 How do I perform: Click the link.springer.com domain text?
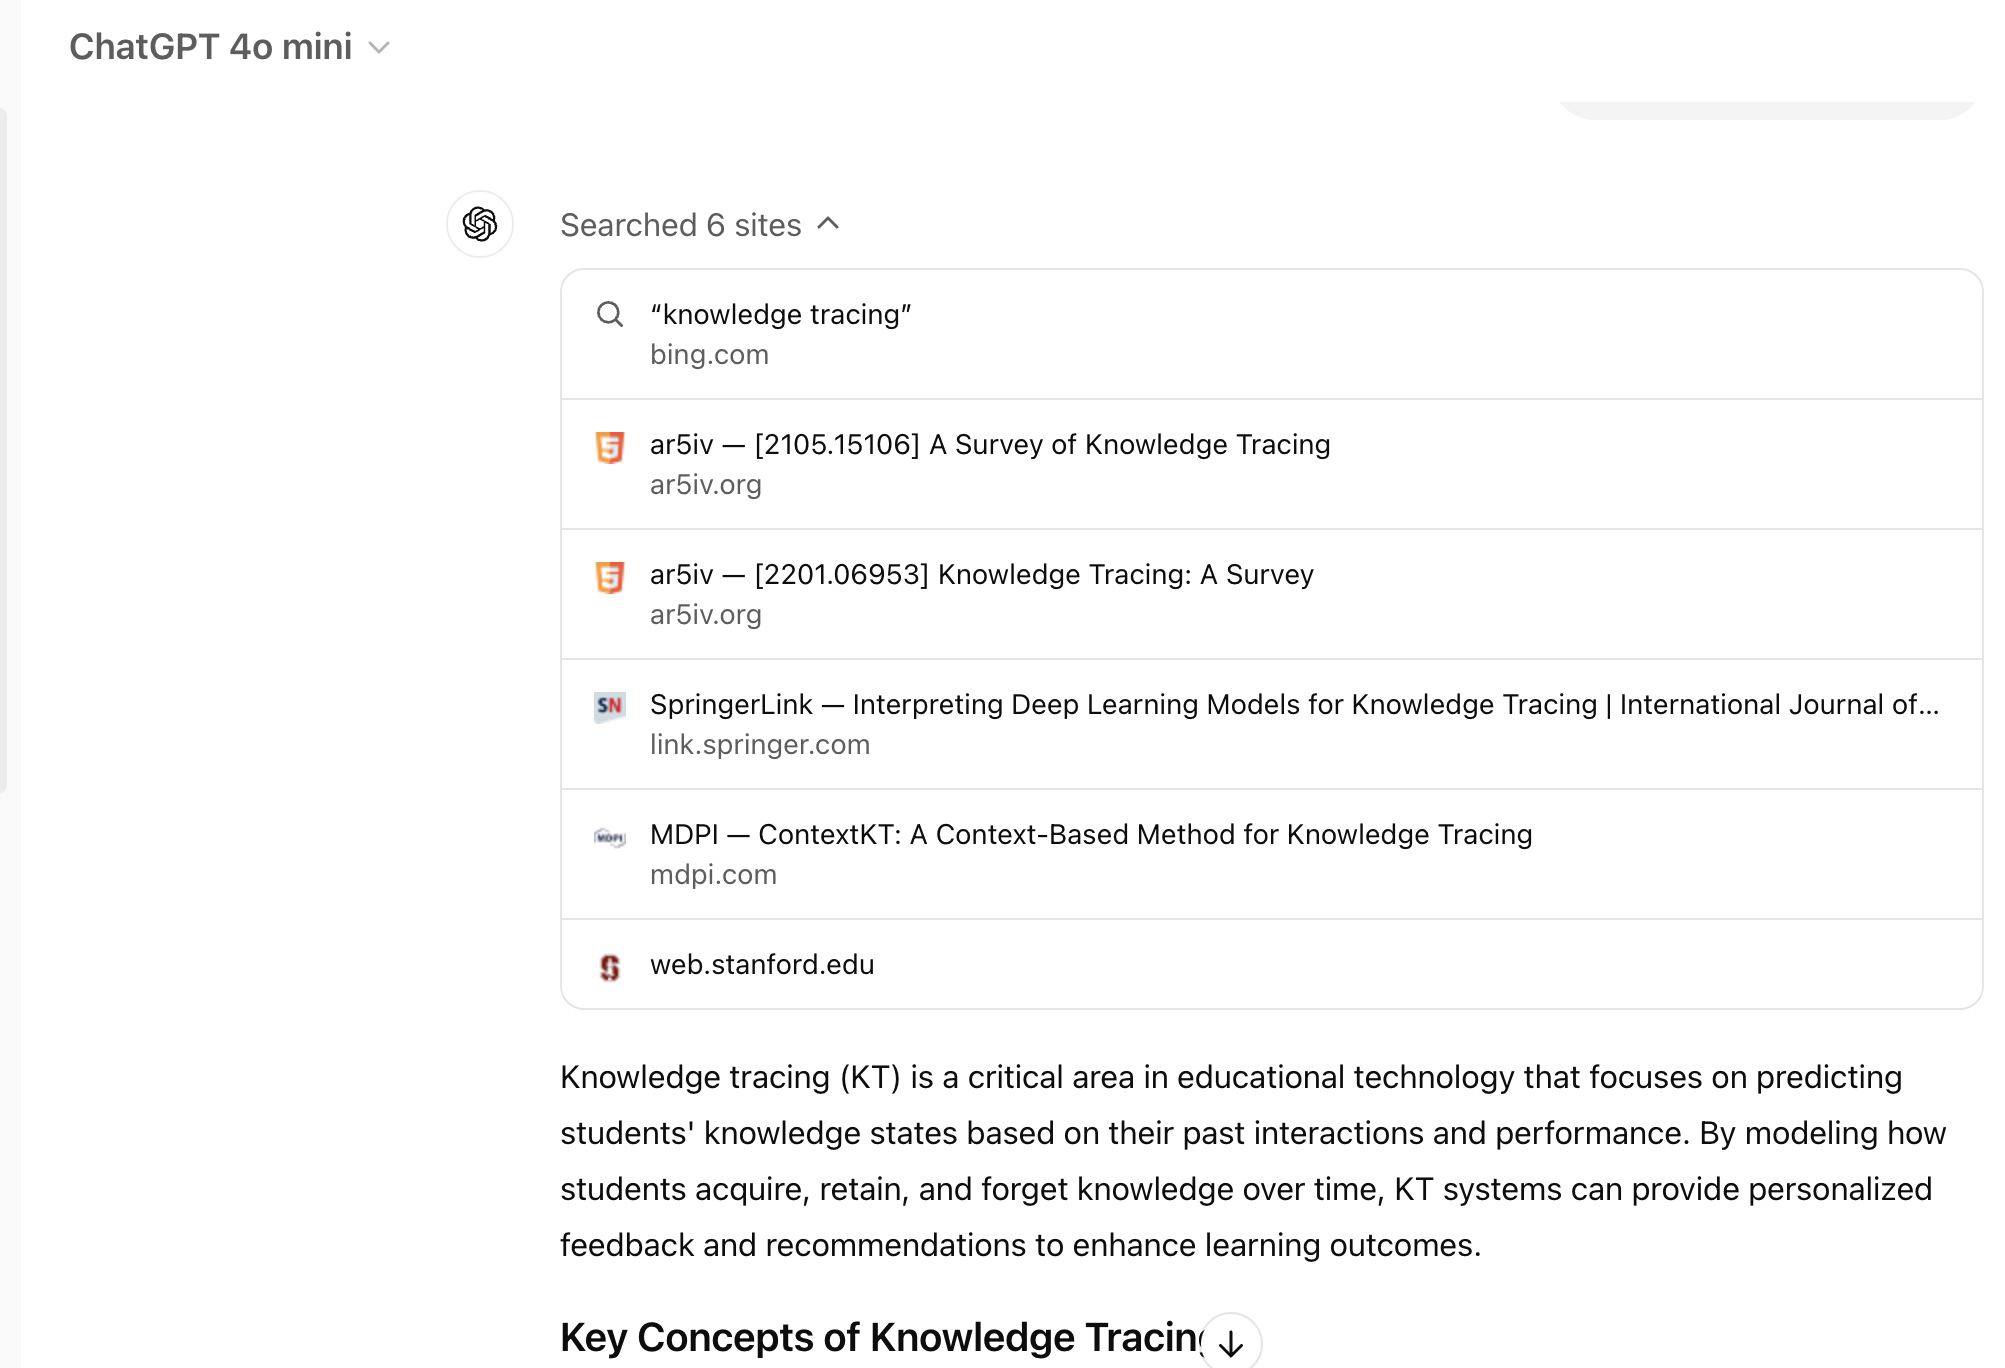coord(760,745)
